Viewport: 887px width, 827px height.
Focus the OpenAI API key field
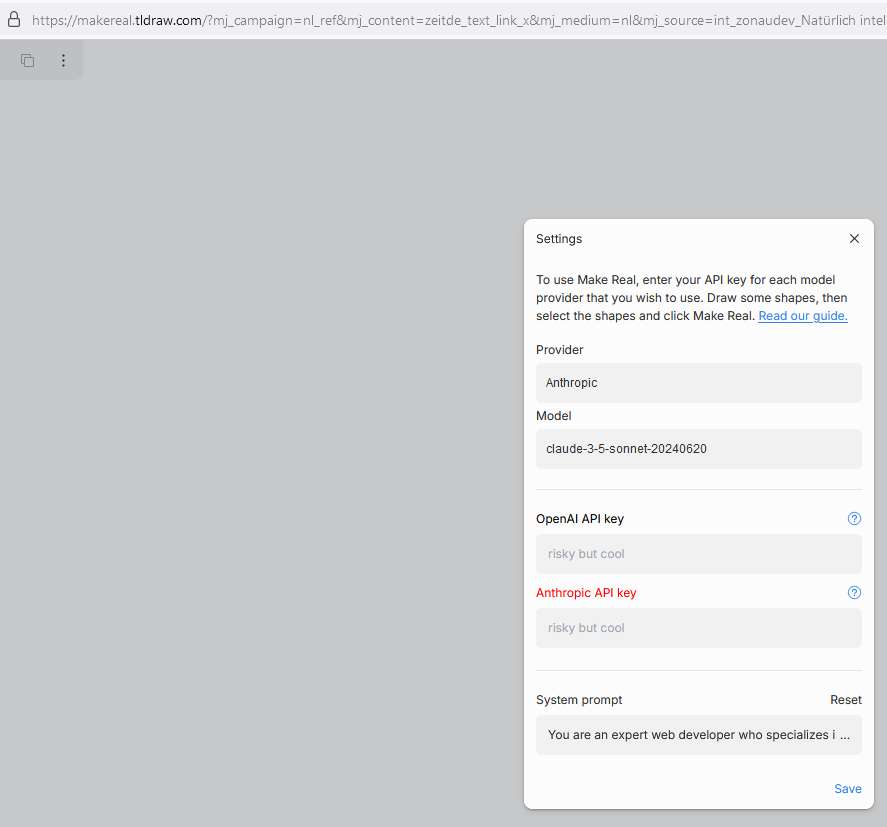(699, 554)
